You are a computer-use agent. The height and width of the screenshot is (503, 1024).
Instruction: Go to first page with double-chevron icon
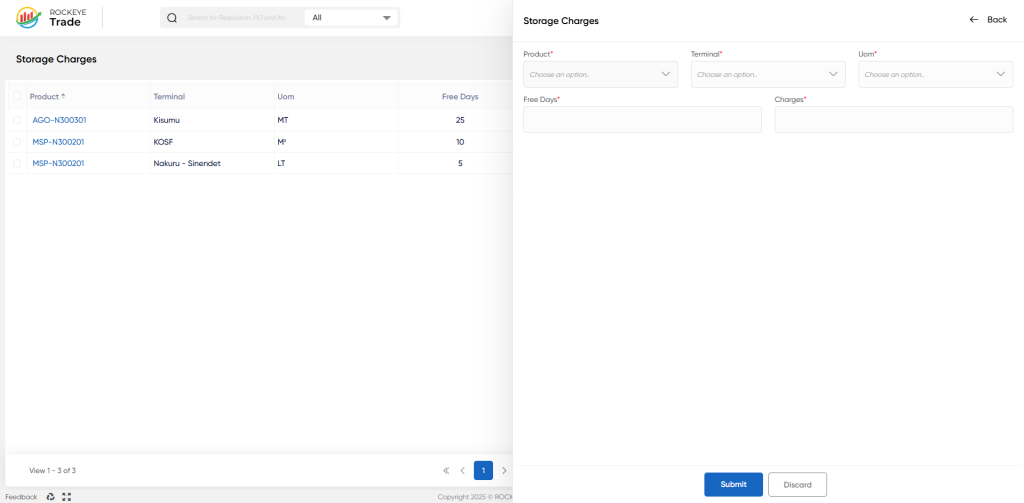[446, 470]
